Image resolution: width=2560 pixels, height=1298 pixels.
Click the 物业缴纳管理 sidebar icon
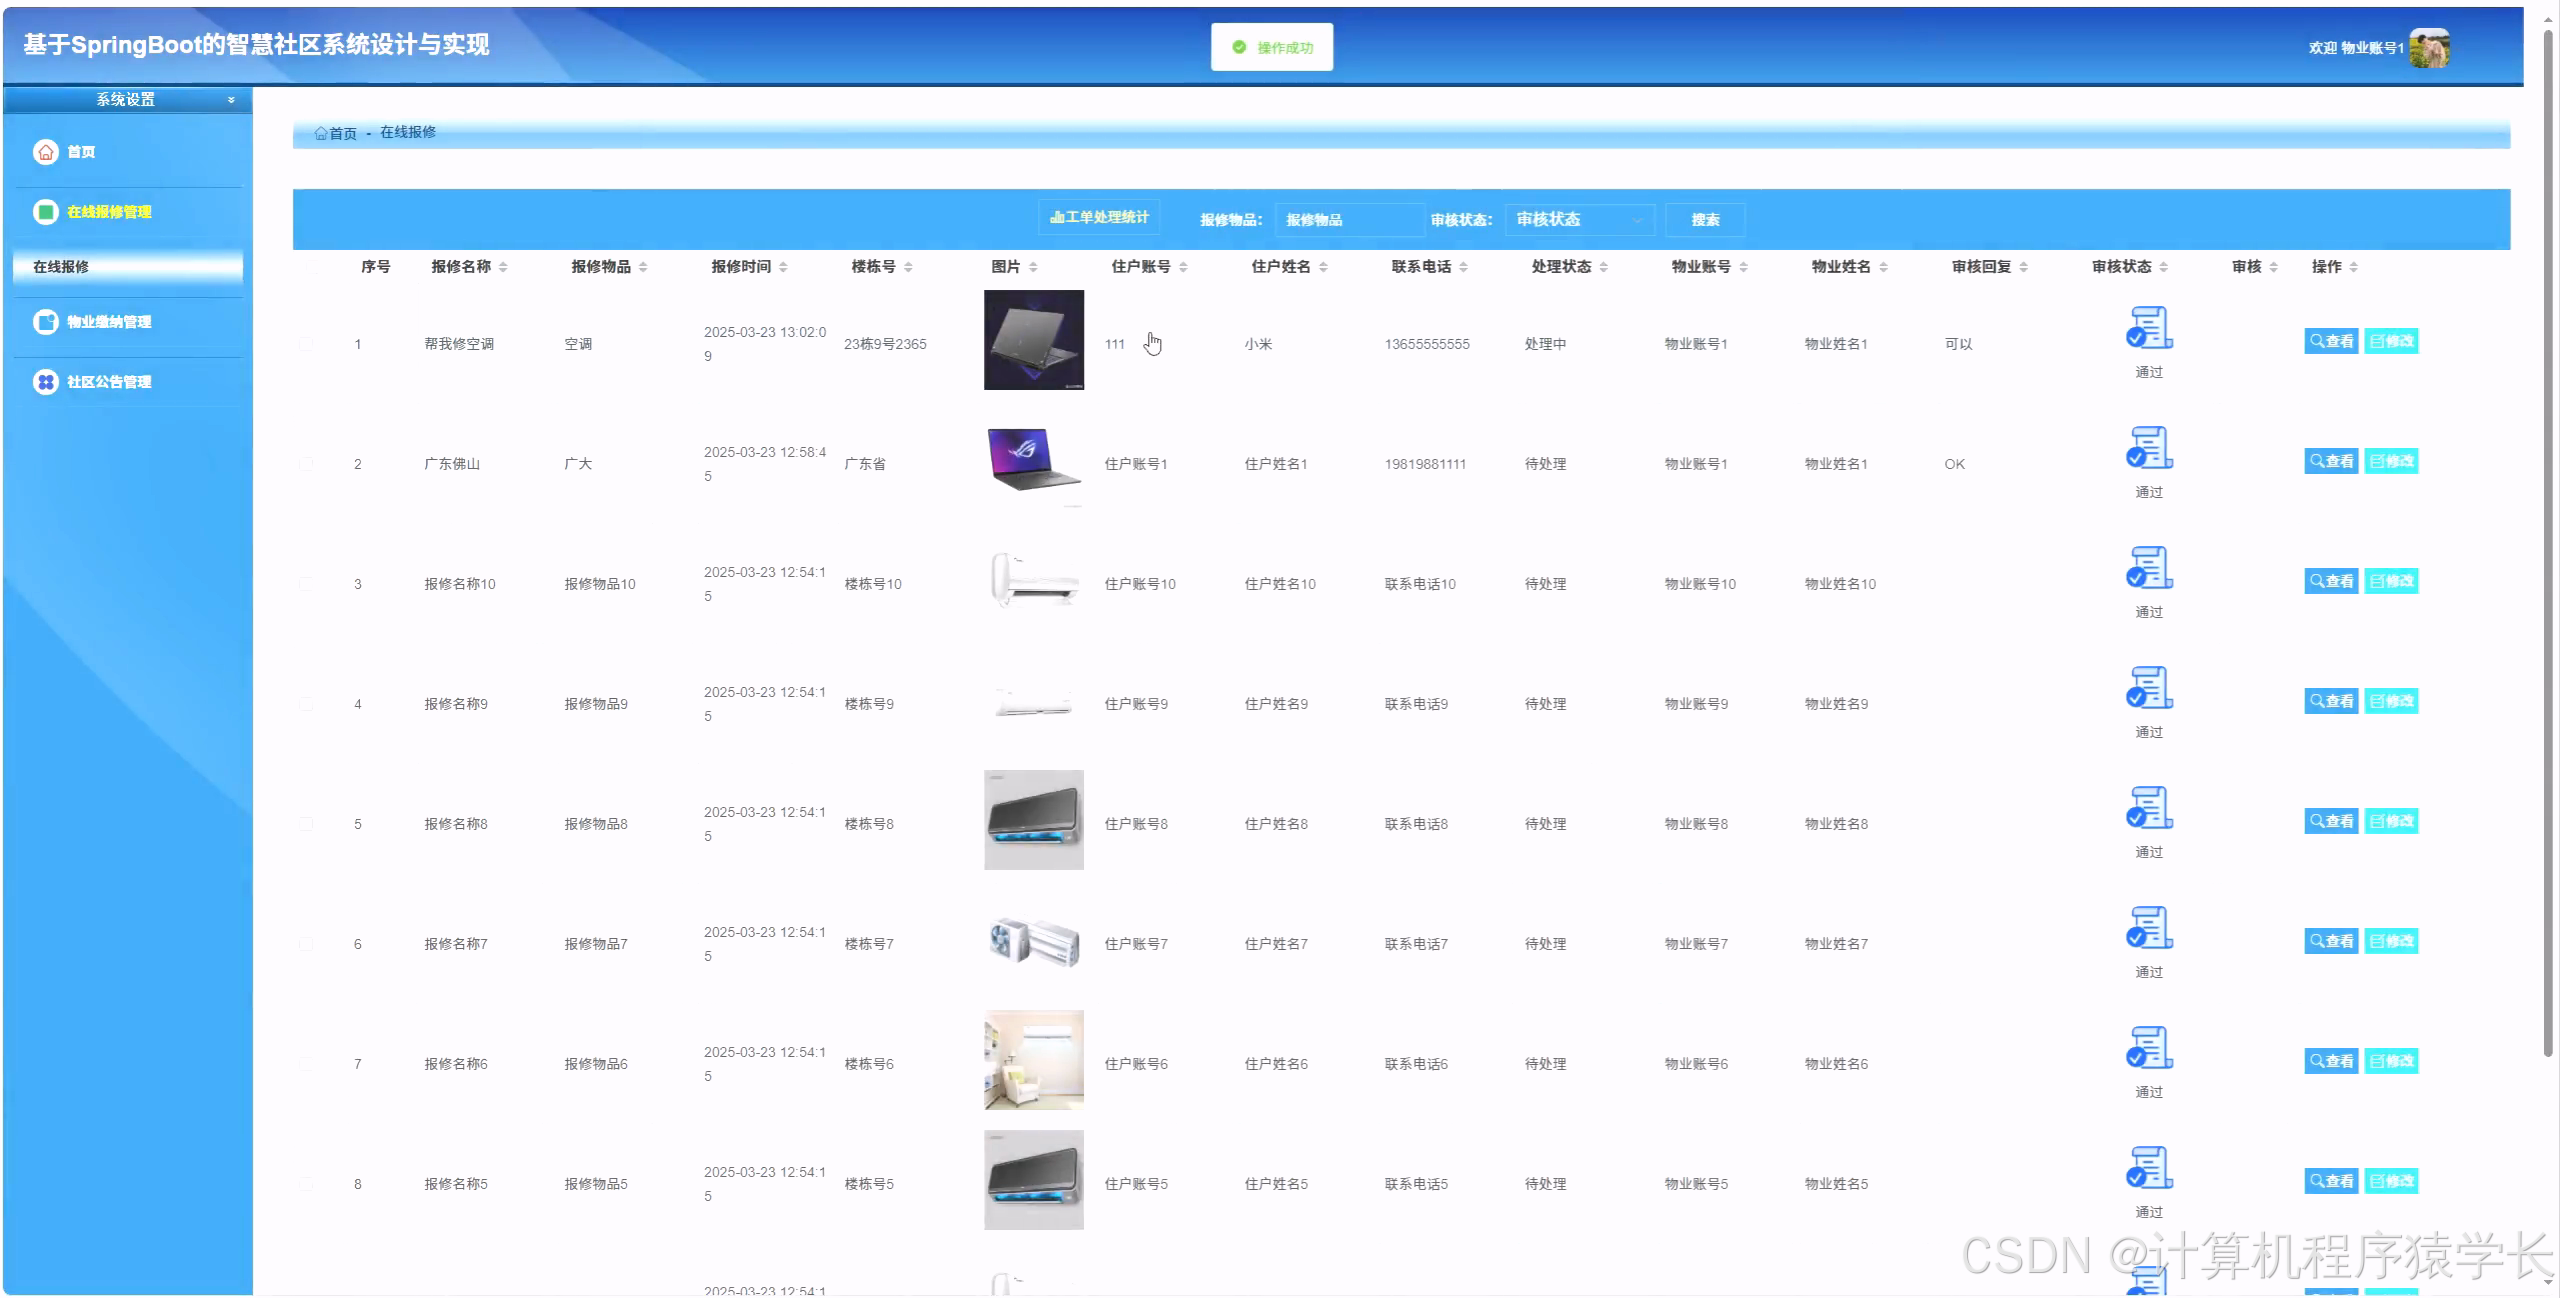(46, 322)
